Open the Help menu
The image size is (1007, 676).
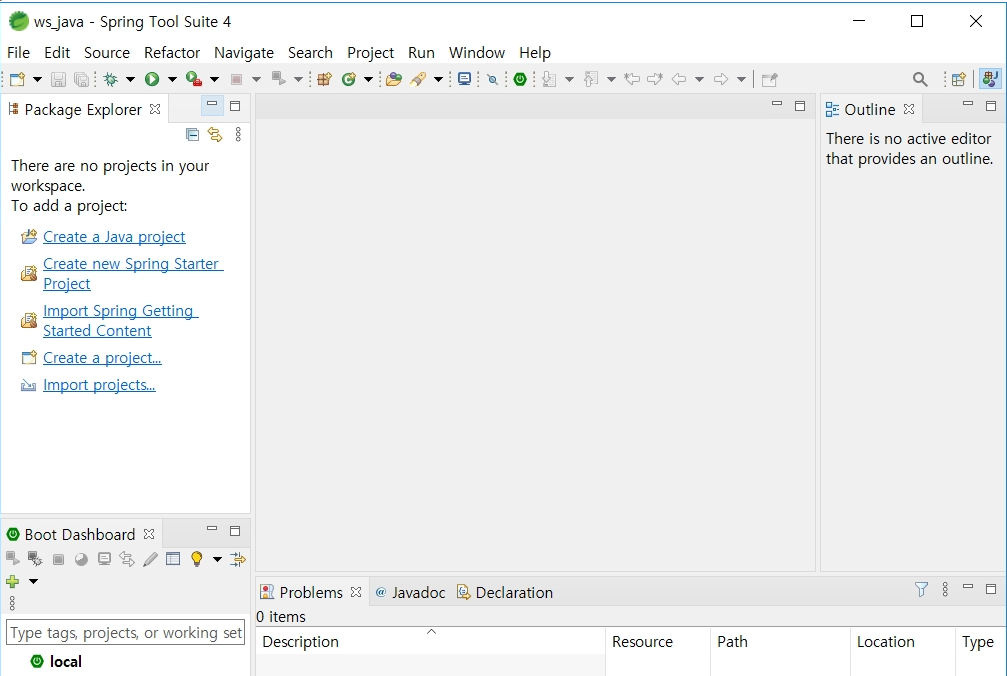[534, 53]
